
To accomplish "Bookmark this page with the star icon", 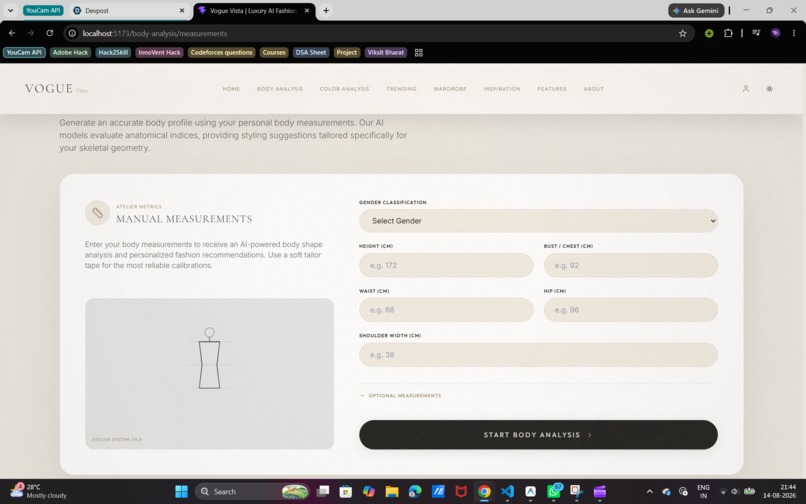I will 683,33.
